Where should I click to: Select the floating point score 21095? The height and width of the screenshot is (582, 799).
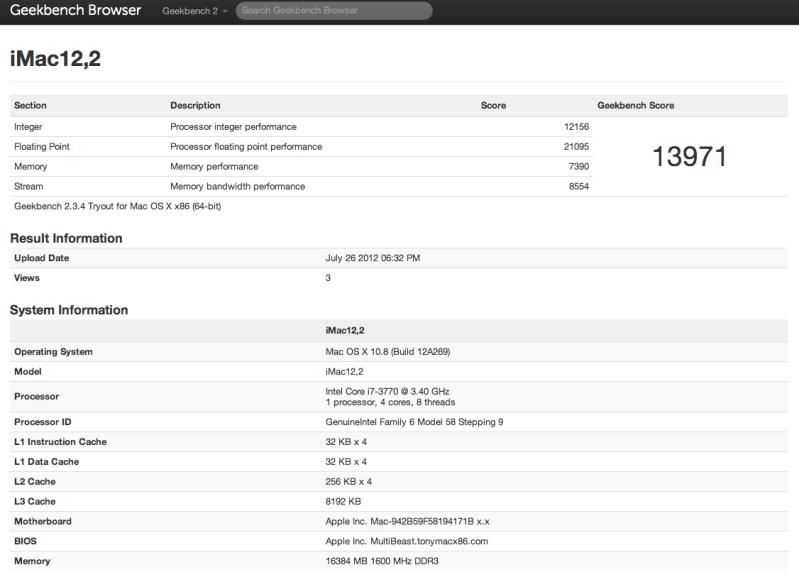[x=576, y=147]
